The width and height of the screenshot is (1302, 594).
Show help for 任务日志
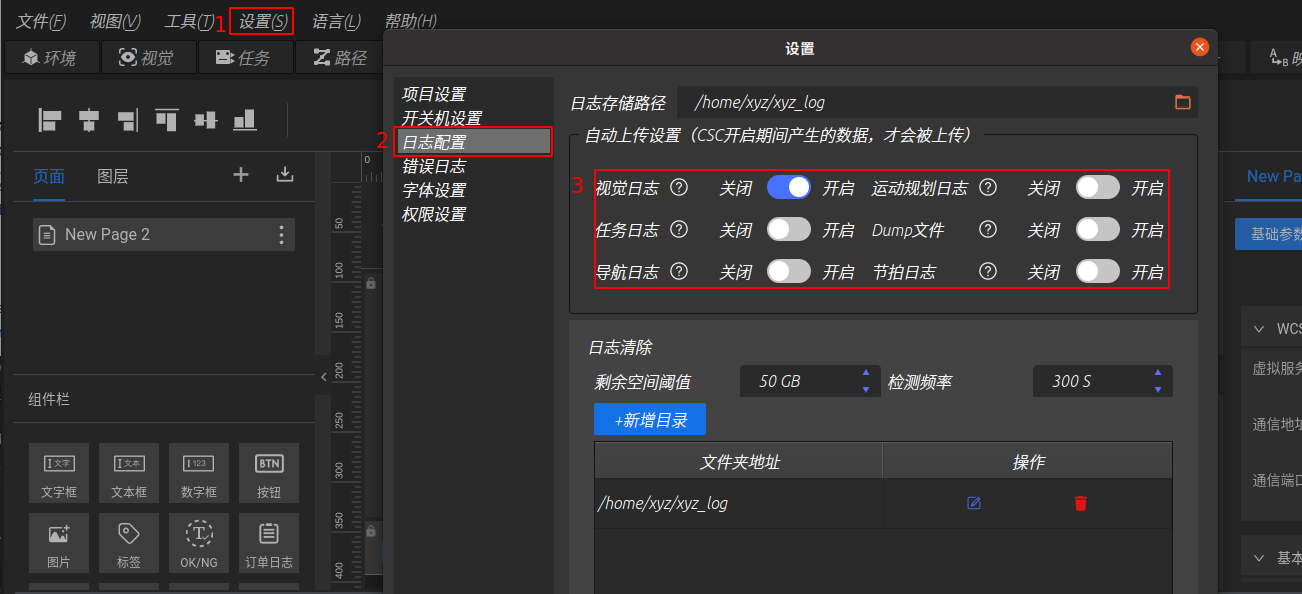[679, 229]
